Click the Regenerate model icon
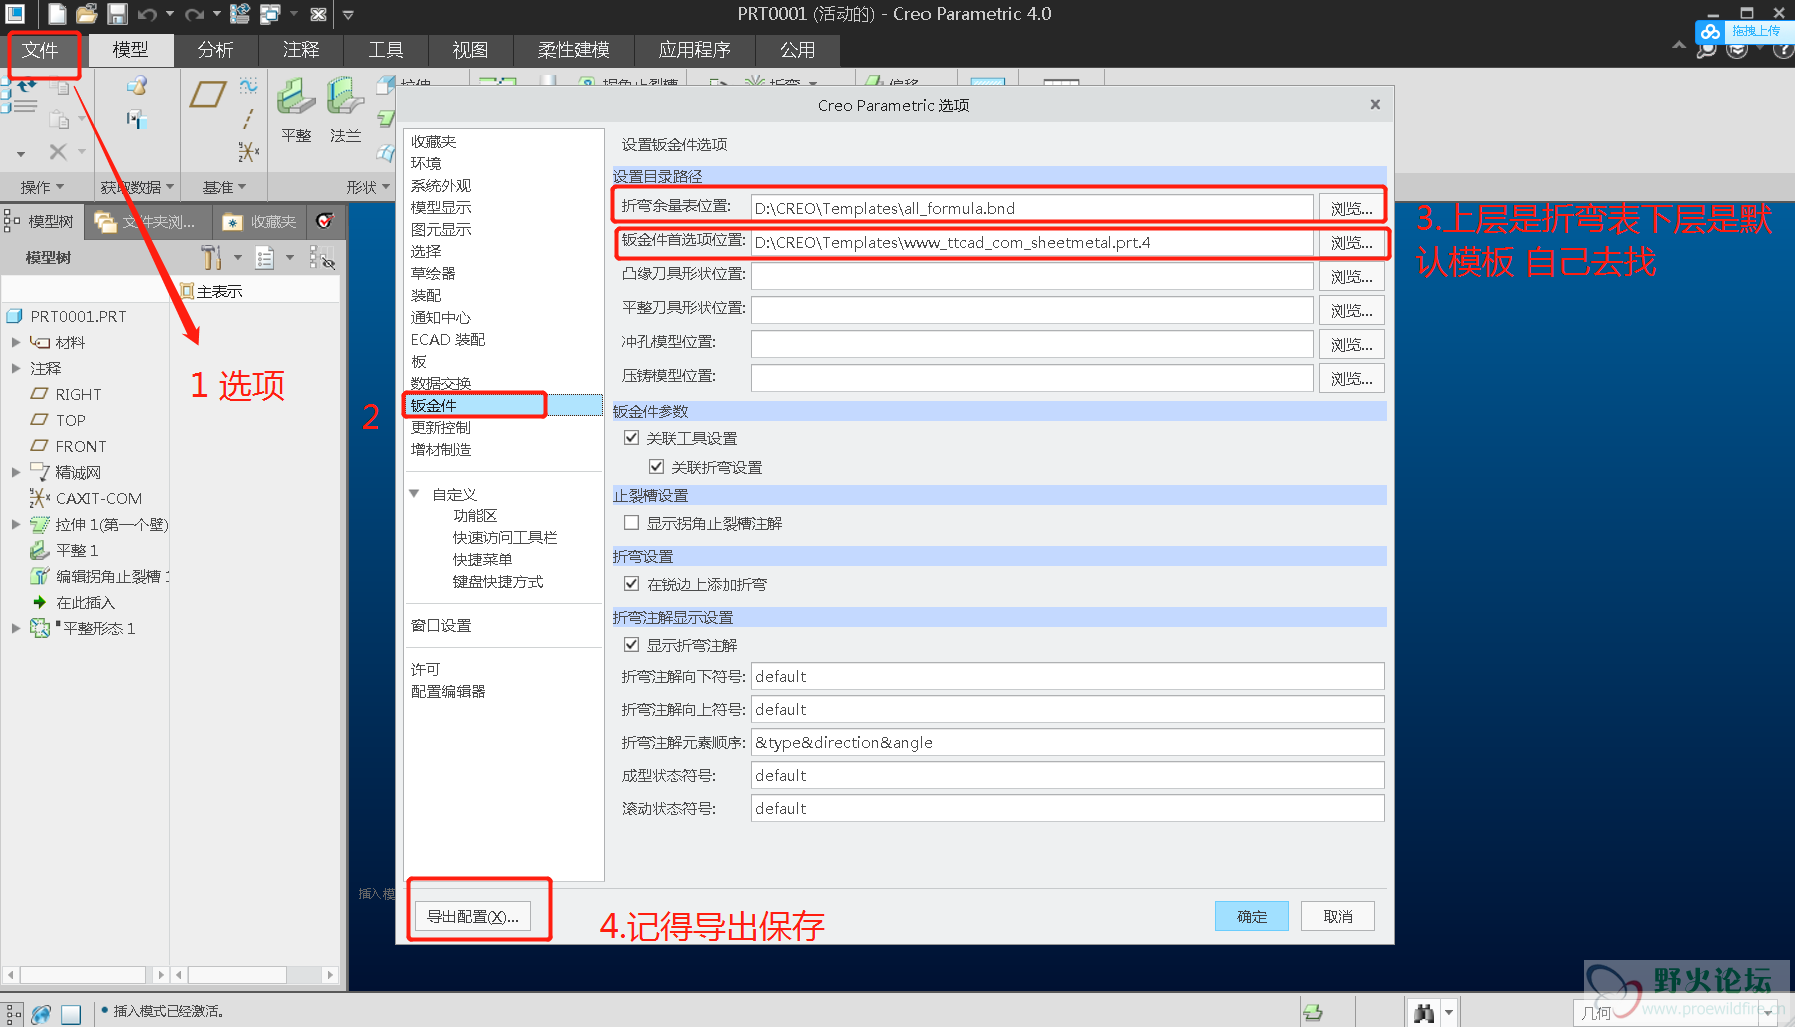This screenshot has height=1027, width=1795. click(x=240, y=14)
